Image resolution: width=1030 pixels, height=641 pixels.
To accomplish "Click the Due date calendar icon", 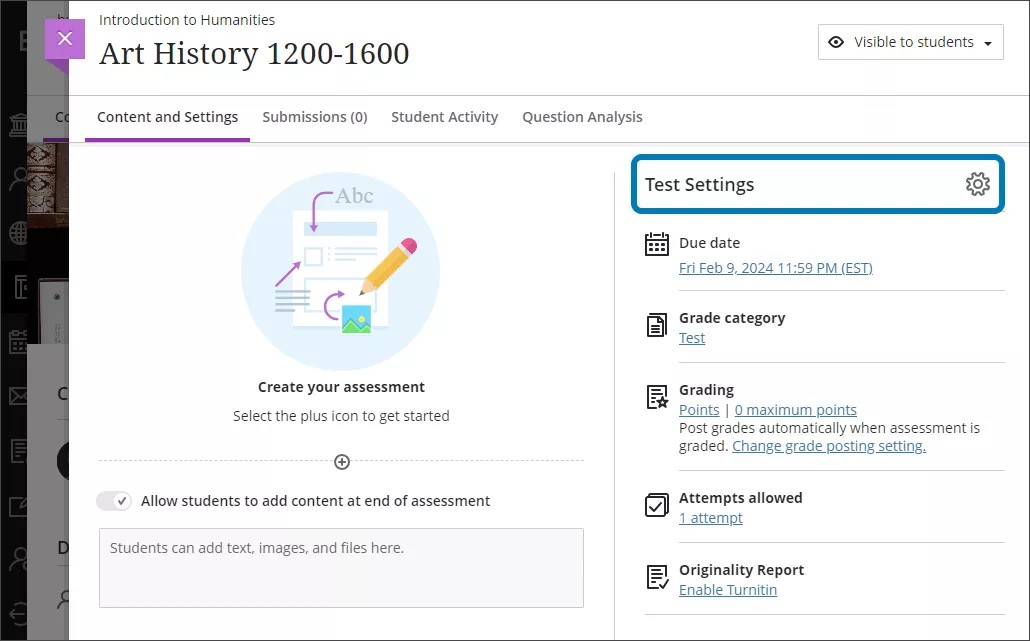I will (655, 244).
